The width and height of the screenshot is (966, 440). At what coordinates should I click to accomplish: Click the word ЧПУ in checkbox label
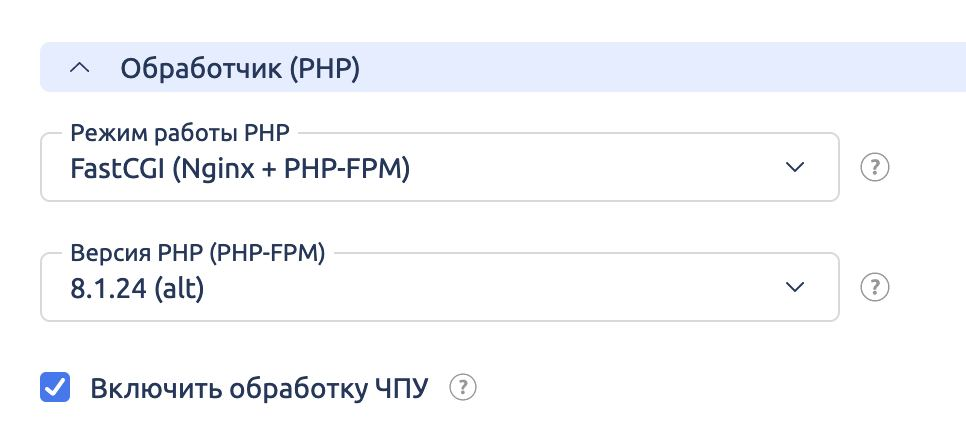(401, 388)
